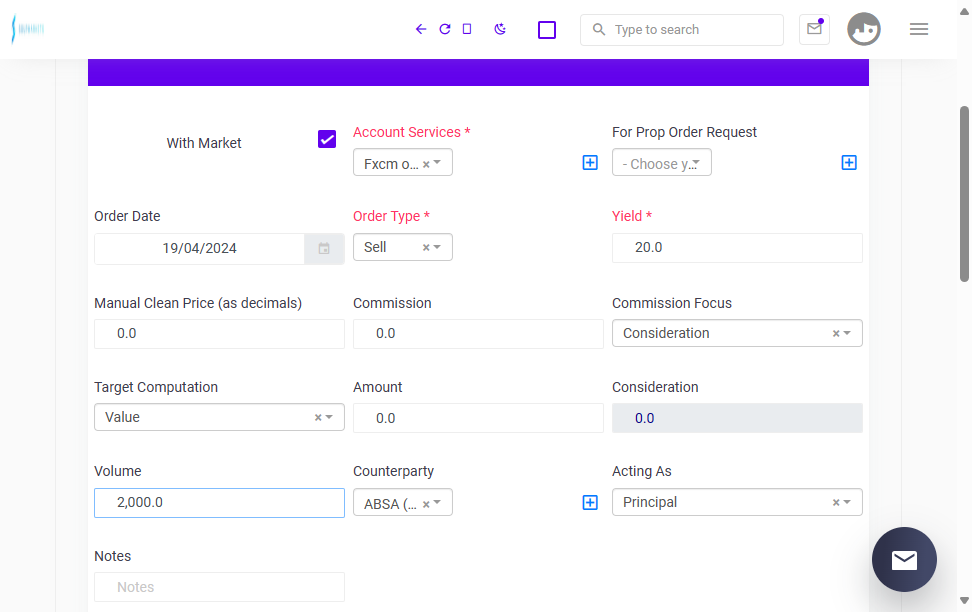Open the Target Computation dropdown

329,417
